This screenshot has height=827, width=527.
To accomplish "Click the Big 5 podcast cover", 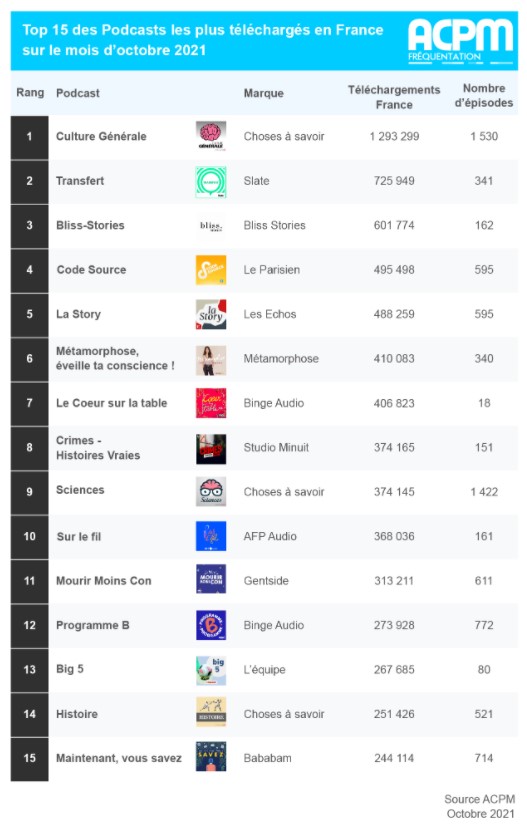I will pos(211,670).
